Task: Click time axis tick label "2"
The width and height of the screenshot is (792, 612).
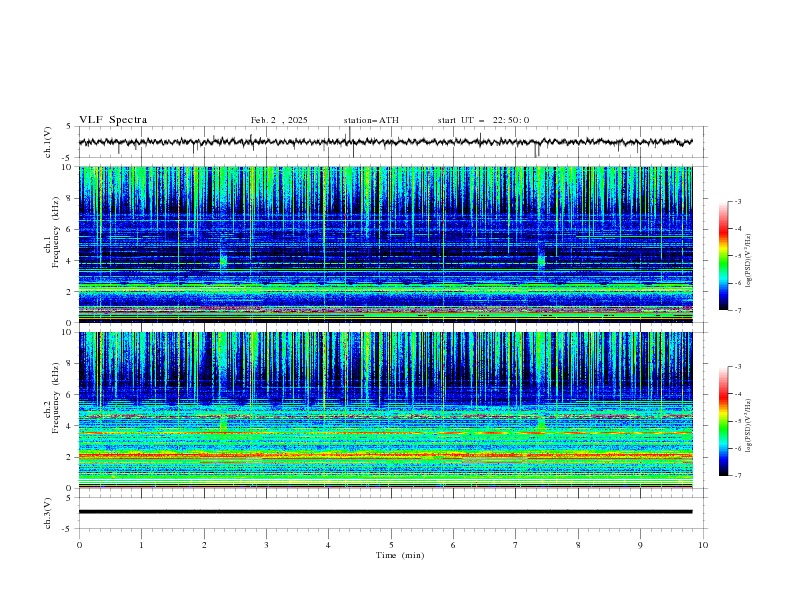Action: [x=204, y=545]
